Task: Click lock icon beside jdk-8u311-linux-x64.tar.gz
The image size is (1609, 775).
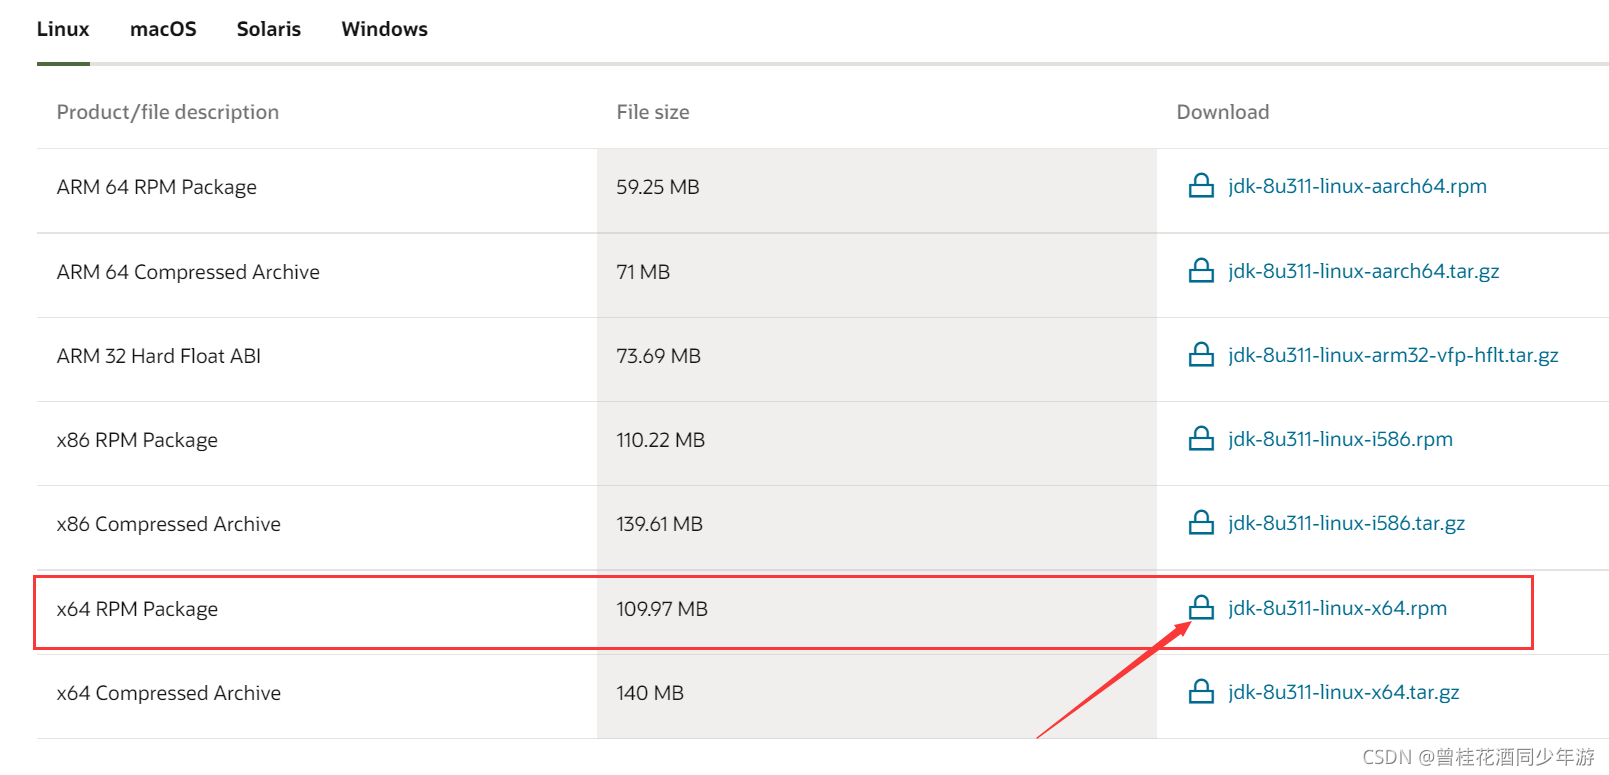Action: [x=1201, y=692]
